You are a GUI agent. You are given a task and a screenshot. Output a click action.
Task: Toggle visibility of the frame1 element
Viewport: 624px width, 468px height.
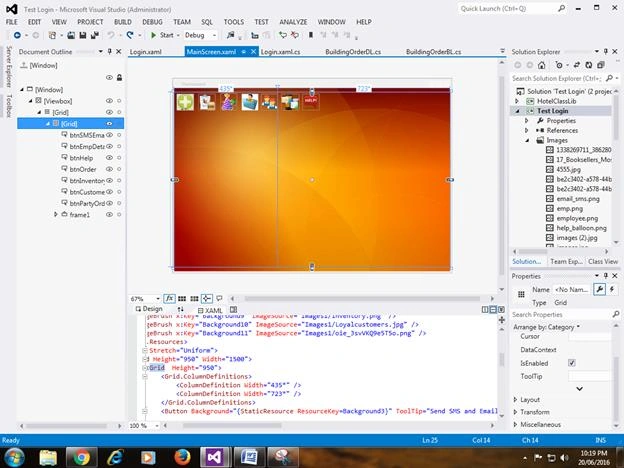point(109,214)
